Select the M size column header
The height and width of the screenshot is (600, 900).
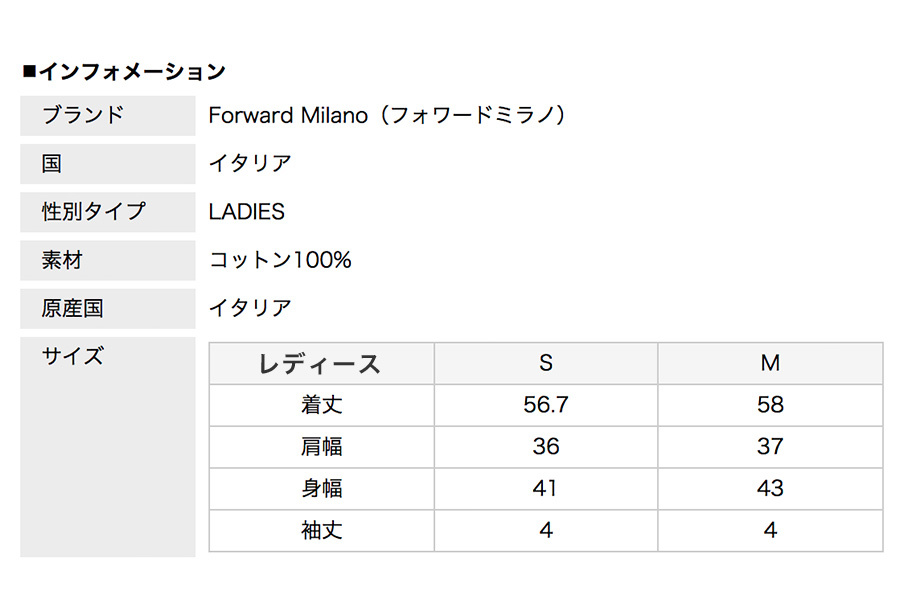tap(770, 363)
